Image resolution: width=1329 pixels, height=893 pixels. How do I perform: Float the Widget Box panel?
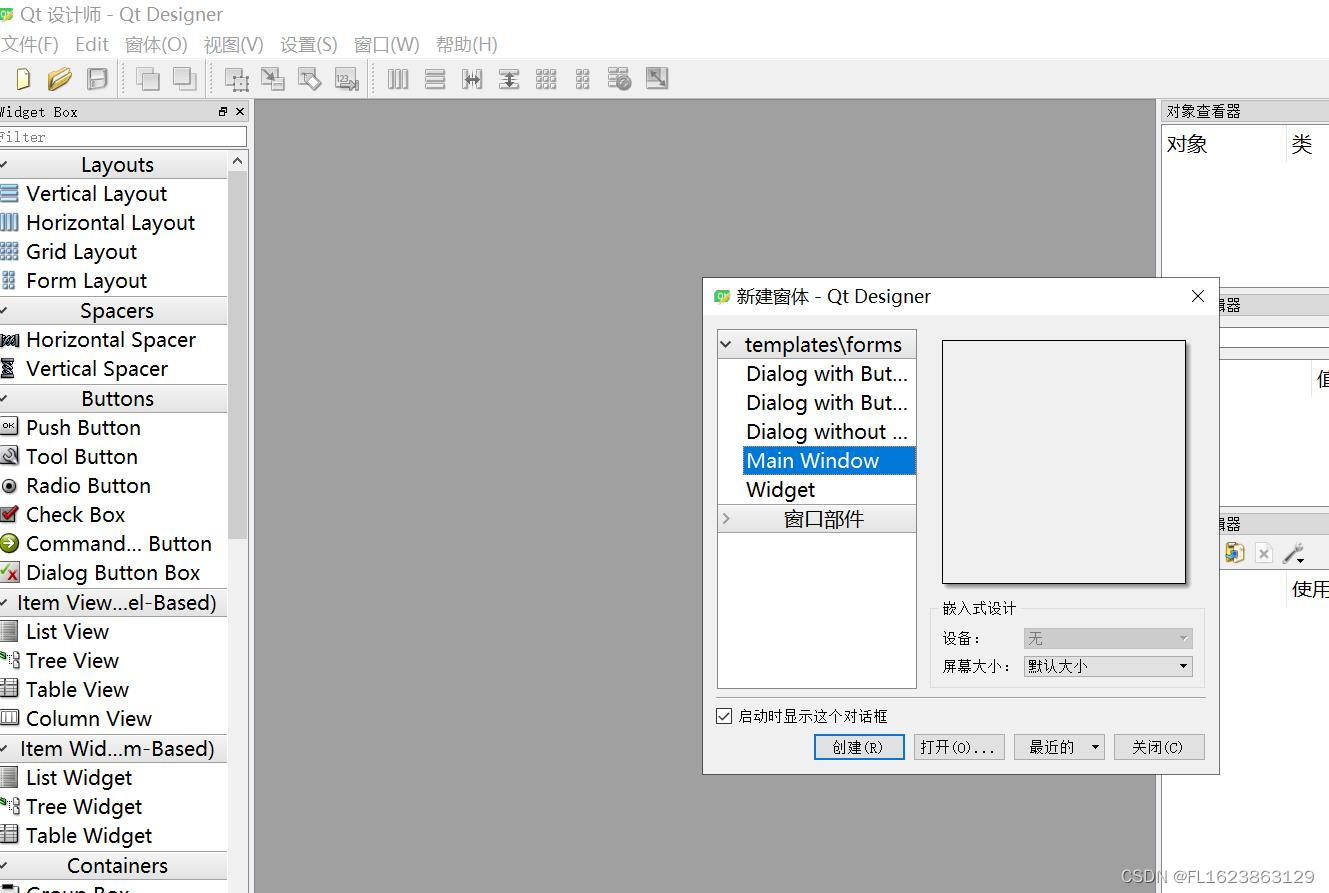click(x=223, y=112)
